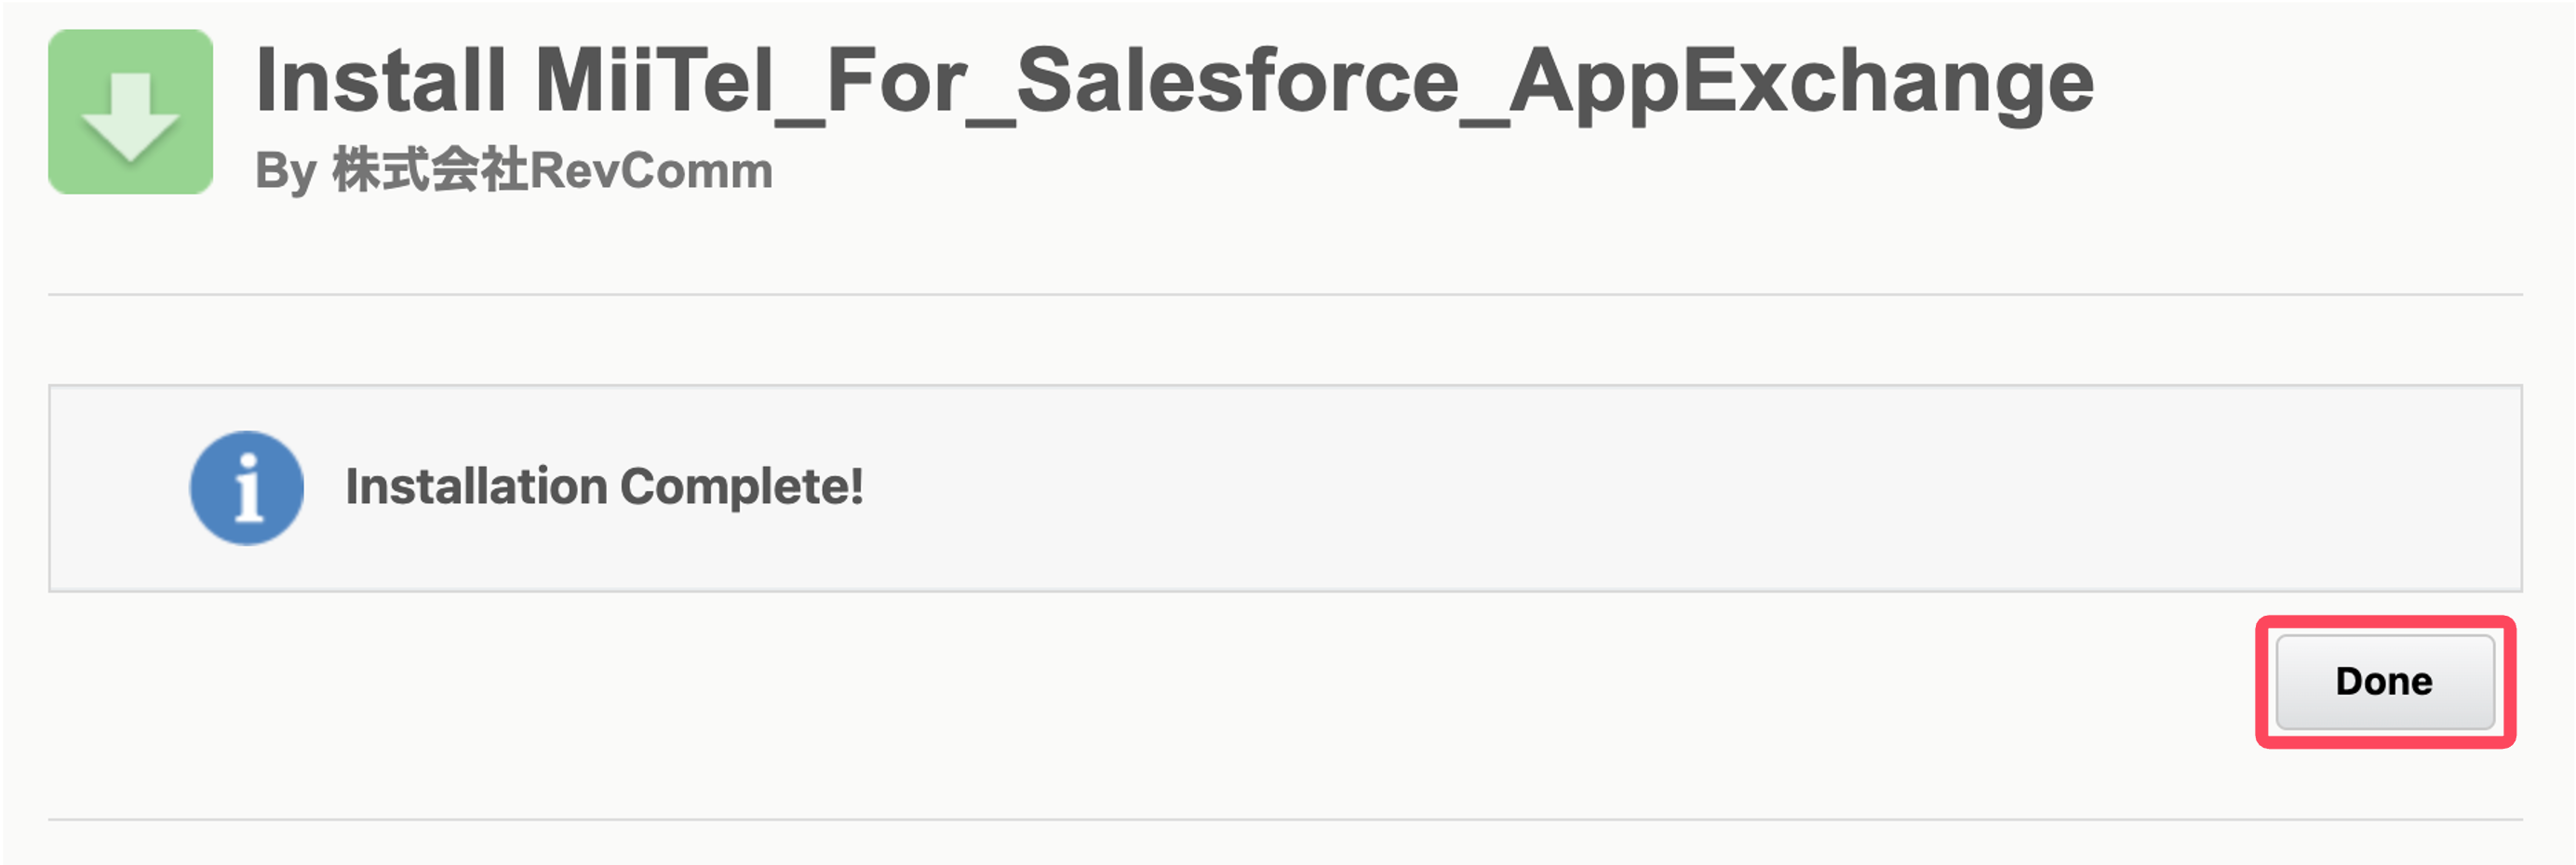Select the Install MiiTel_For_Salesforce_AppExchange heading
Image resolution: width=2576 pixels, height=865 pixels.
[x=1174, y=82]
